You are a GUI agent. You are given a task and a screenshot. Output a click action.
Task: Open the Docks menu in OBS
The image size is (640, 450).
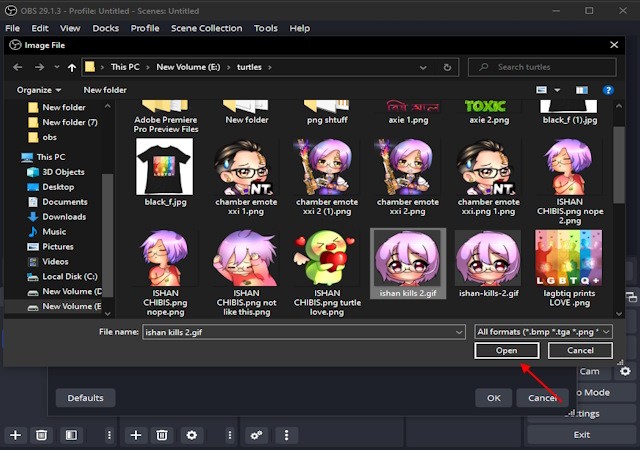106,28
